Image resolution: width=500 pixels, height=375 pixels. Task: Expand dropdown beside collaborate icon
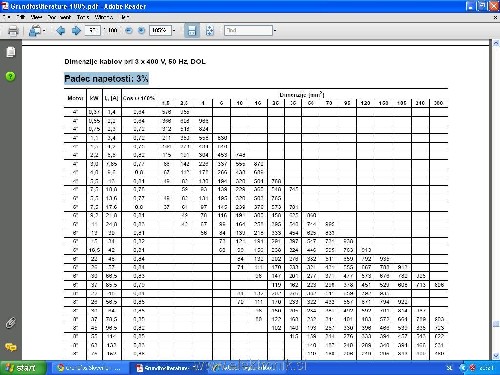click(44, 31)
